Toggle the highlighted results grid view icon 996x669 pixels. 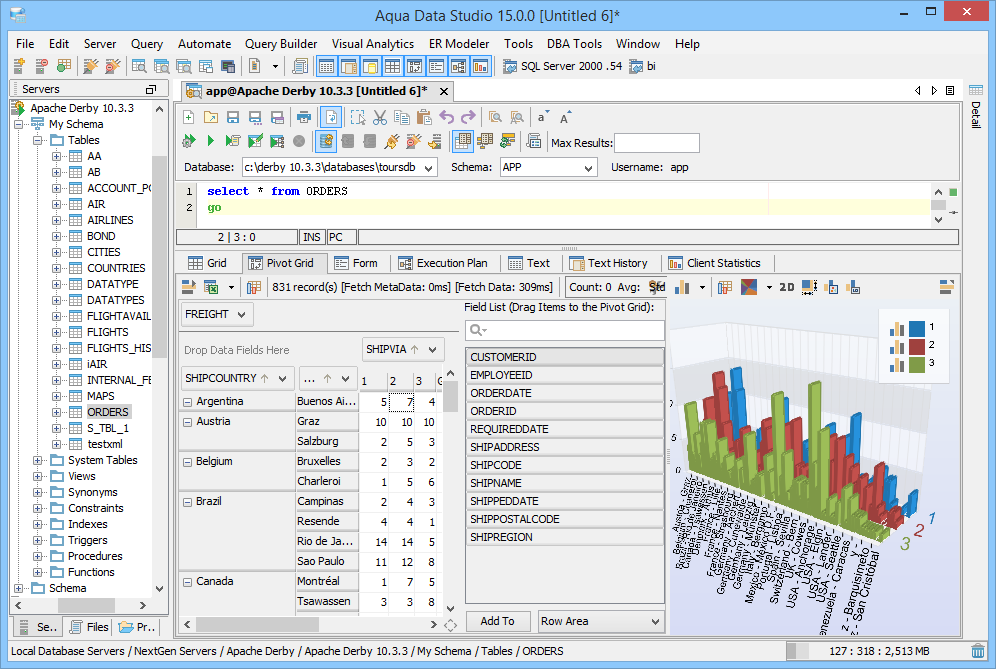pyautogui.click(x=463, y=141)
